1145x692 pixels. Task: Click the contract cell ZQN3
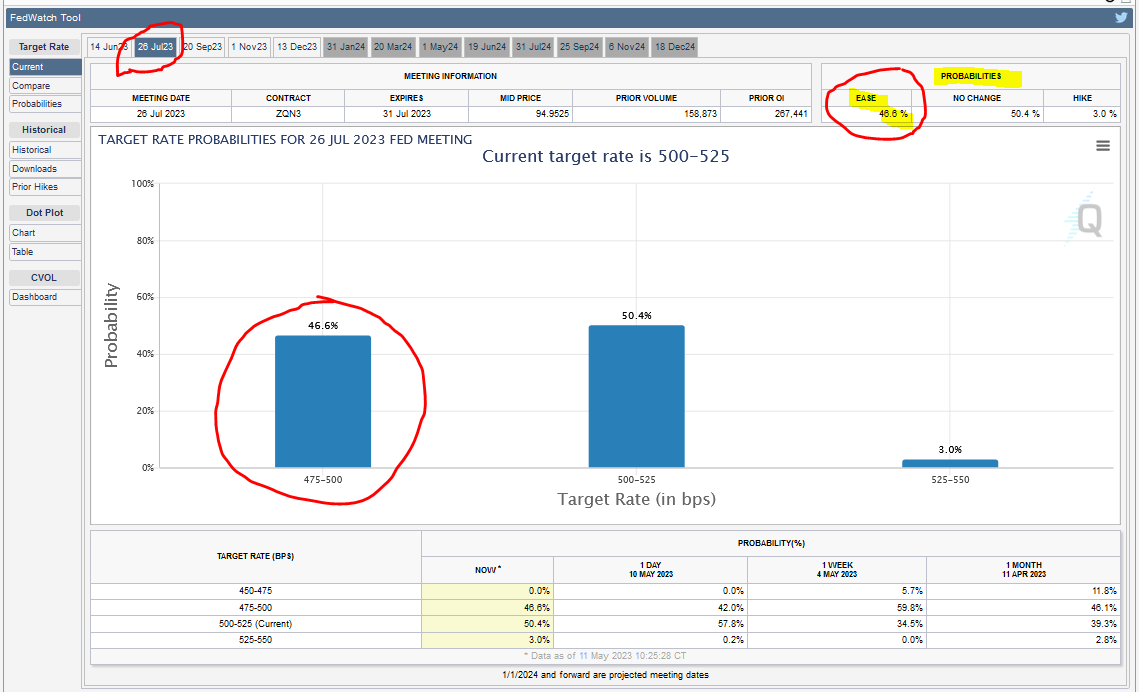[288, 114]
